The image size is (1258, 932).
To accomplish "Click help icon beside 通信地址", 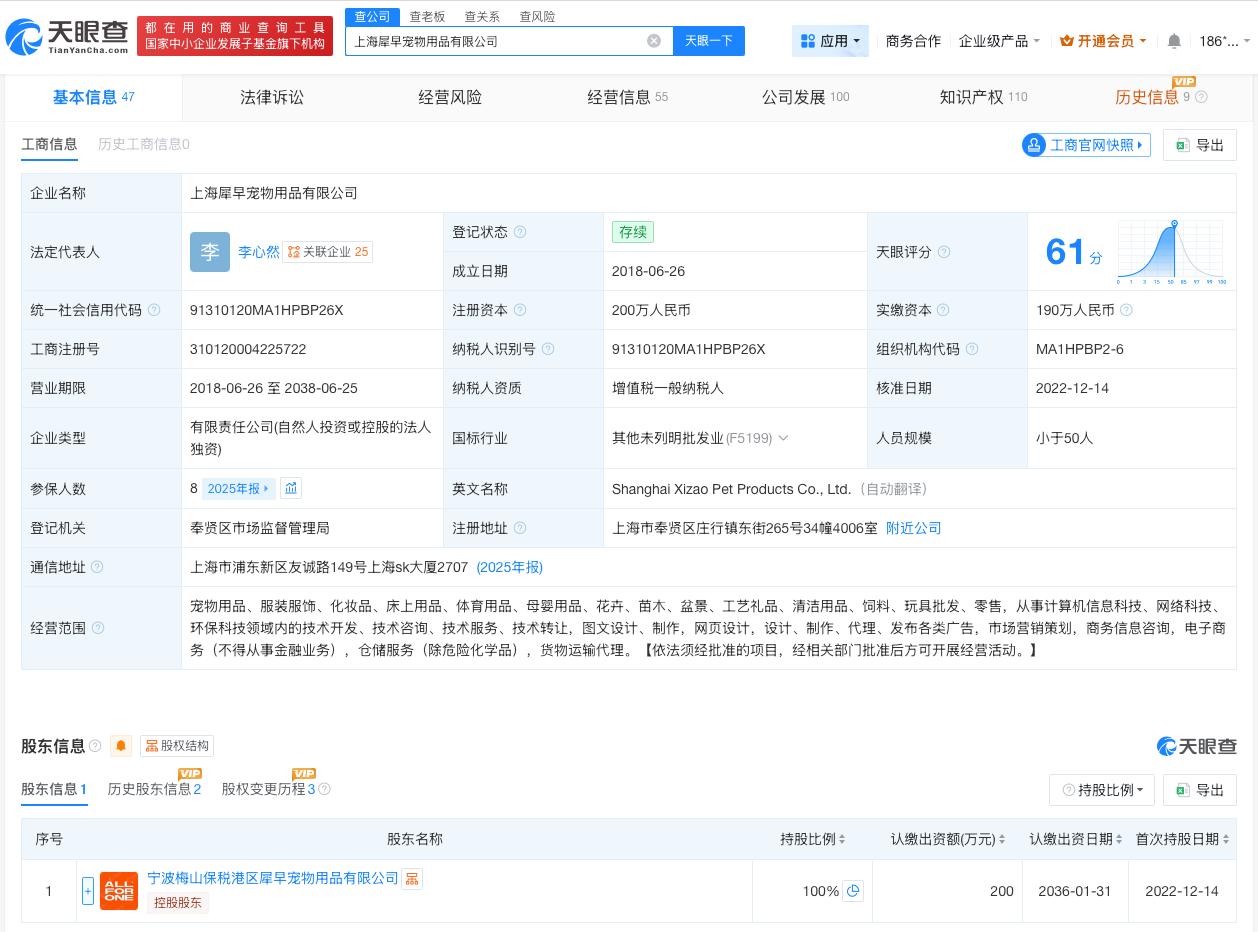I will (97, 567).
